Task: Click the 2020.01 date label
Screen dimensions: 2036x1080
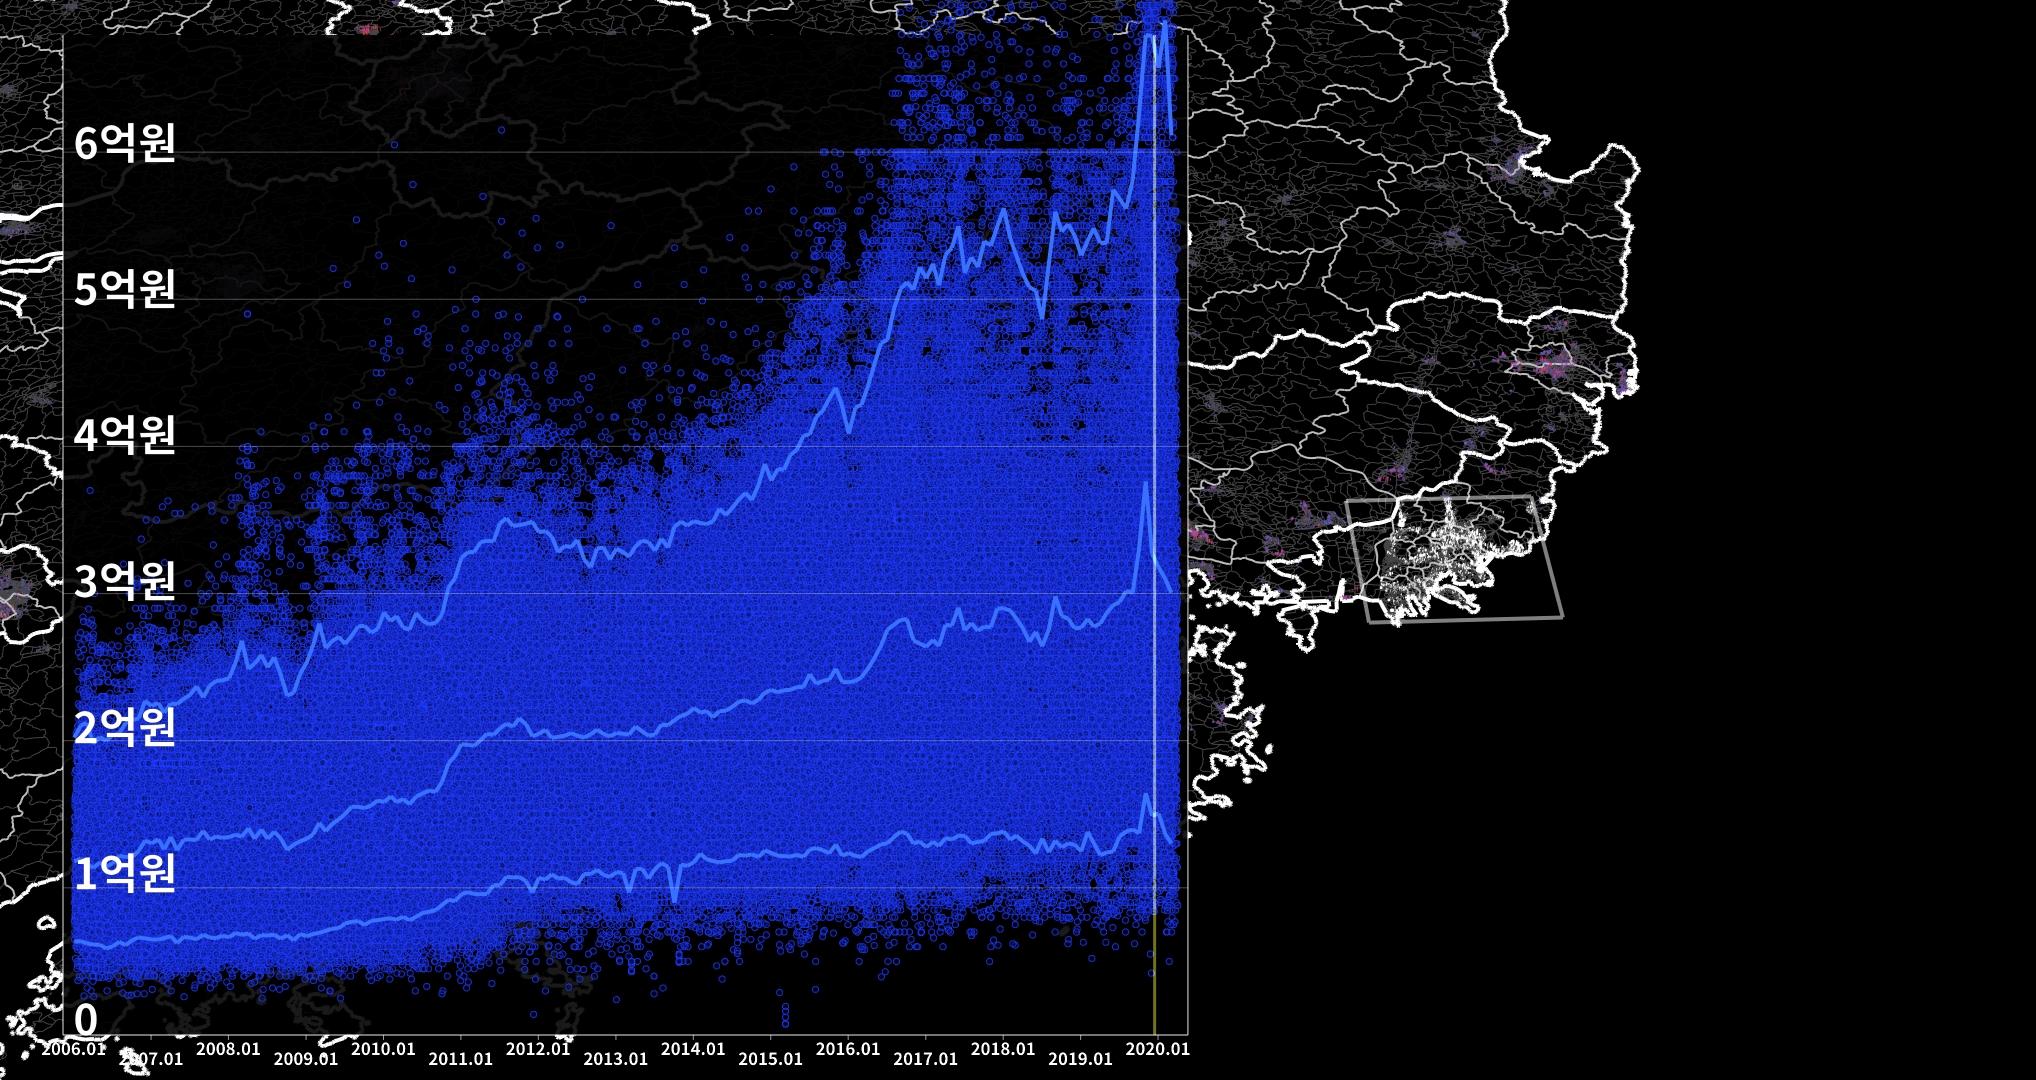Action: (x=1158, y=1049)
